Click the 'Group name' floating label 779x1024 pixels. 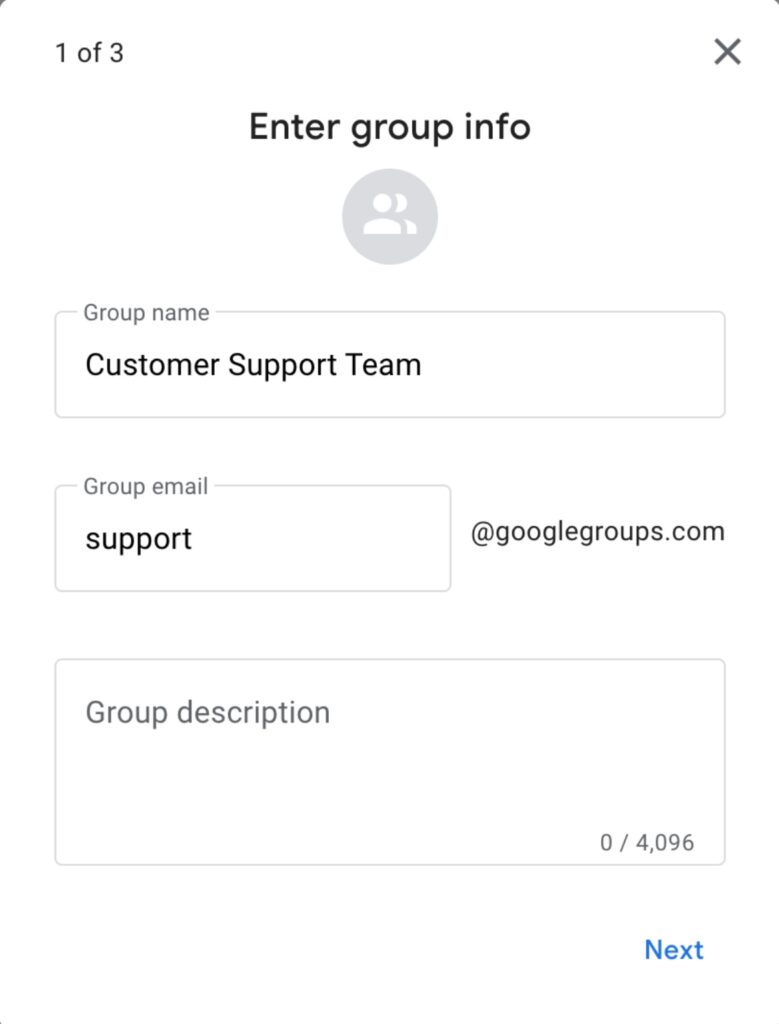[x=146, y=313]
